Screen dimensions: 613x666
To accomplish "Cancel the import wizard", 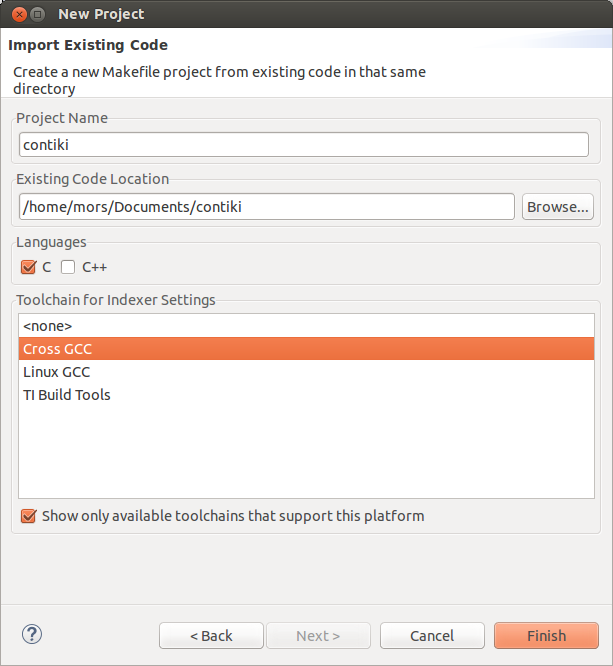I will tap(432, 636).
